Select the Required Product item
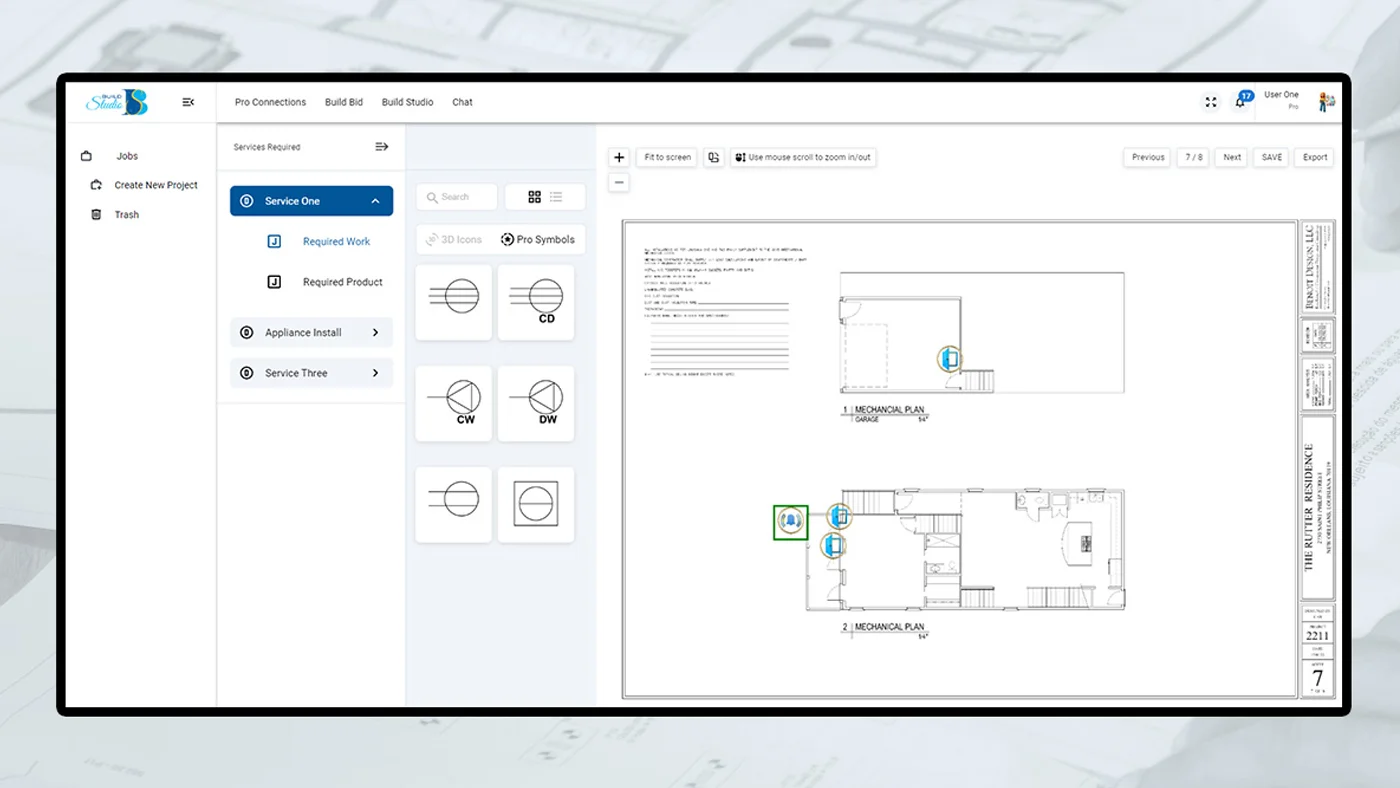1400x788 pixels. 343,282
